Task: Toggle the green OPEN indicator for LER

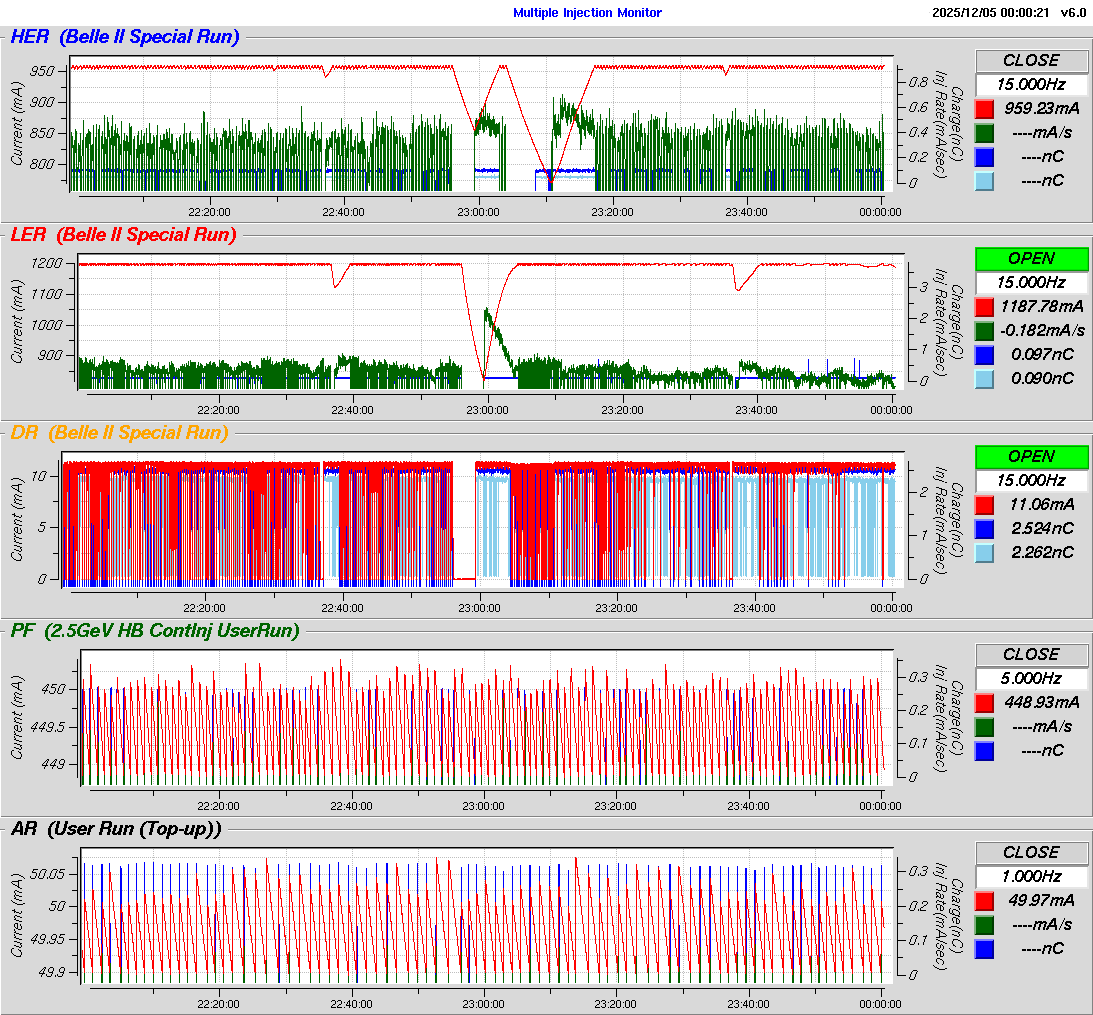Action: [x=1031, y=259]
